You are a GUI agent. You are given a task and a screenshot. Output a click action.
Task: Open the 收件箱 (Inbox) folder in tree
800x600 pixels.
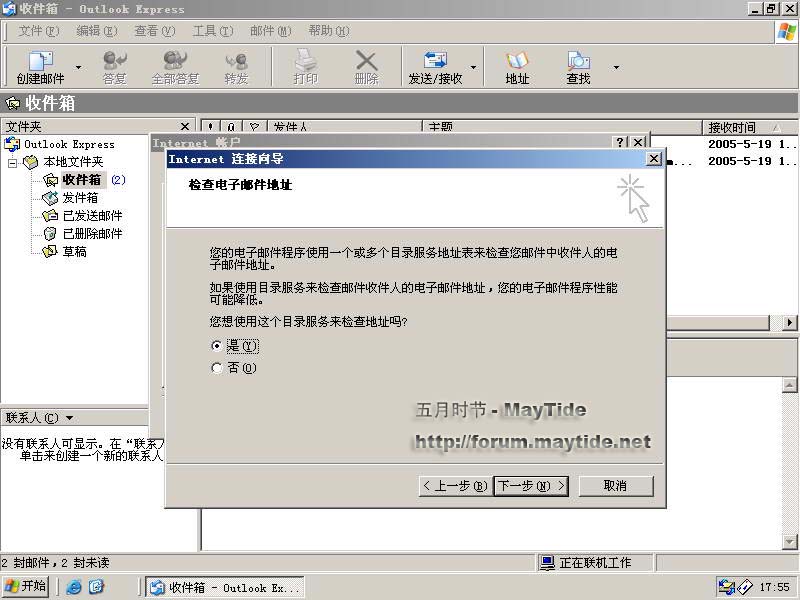pyautogui.click(x=82, y=180)
